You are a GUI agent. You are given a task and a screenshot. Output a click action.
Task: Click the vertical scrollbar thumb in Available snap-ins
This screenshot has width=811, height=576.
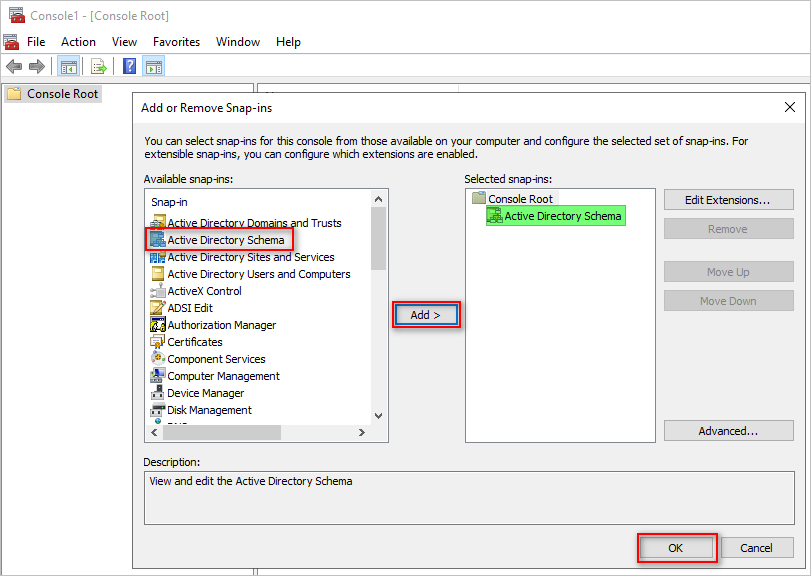point(379,238)
